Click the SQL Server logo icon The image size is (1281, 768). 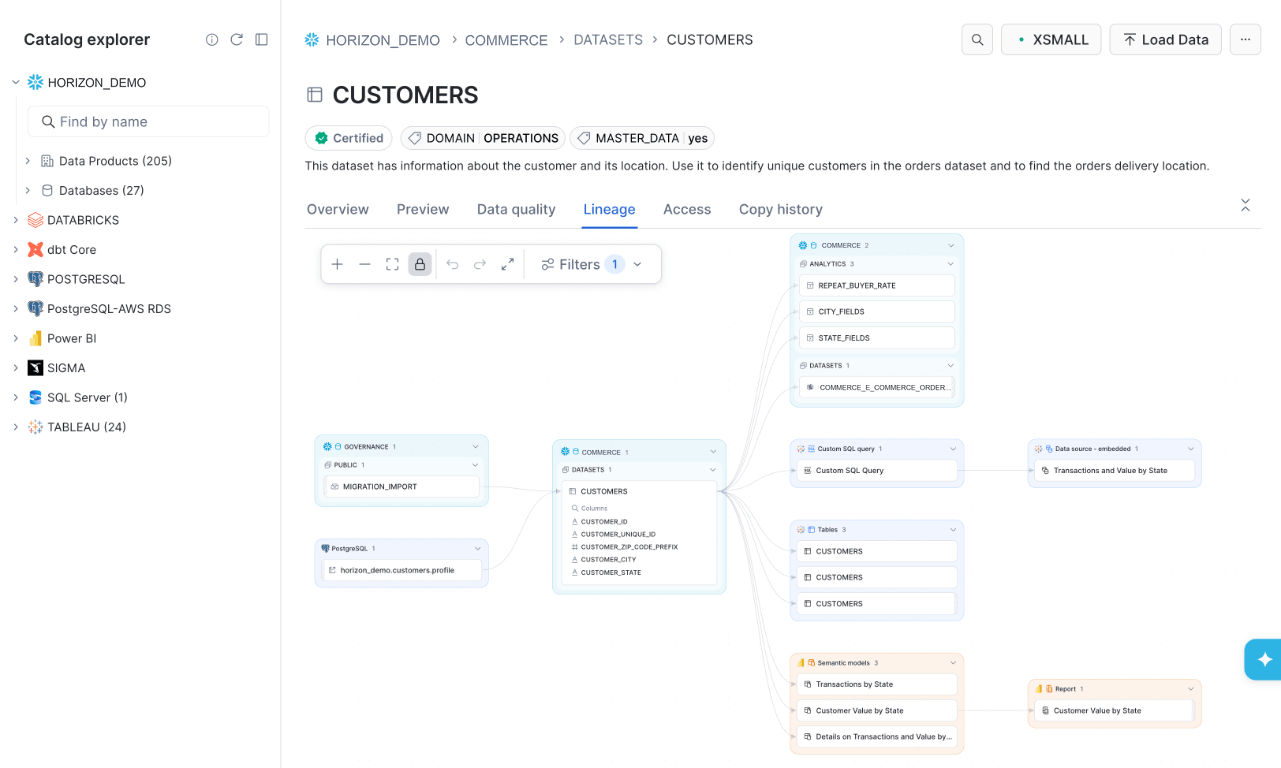(36, 398)
